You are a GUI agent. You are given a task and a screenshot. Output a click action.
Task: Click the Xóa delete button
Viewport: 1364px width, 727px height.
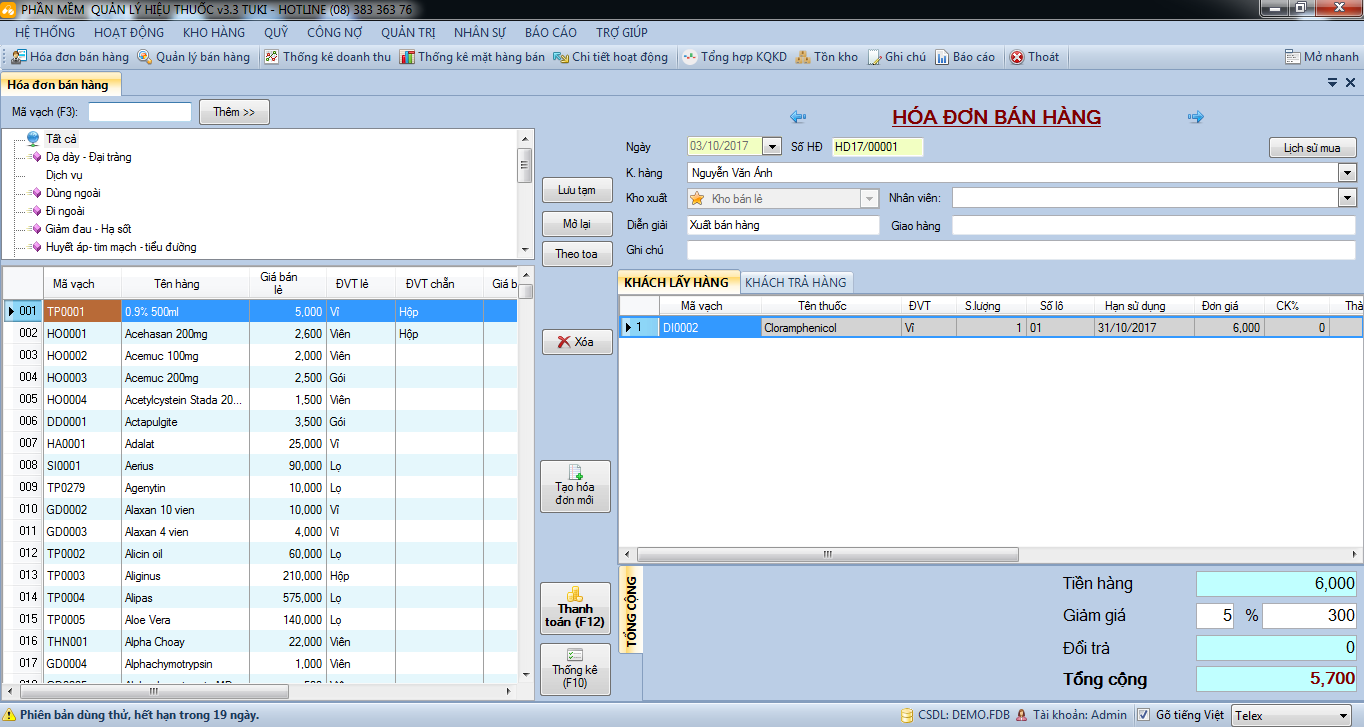pos(577,342)
